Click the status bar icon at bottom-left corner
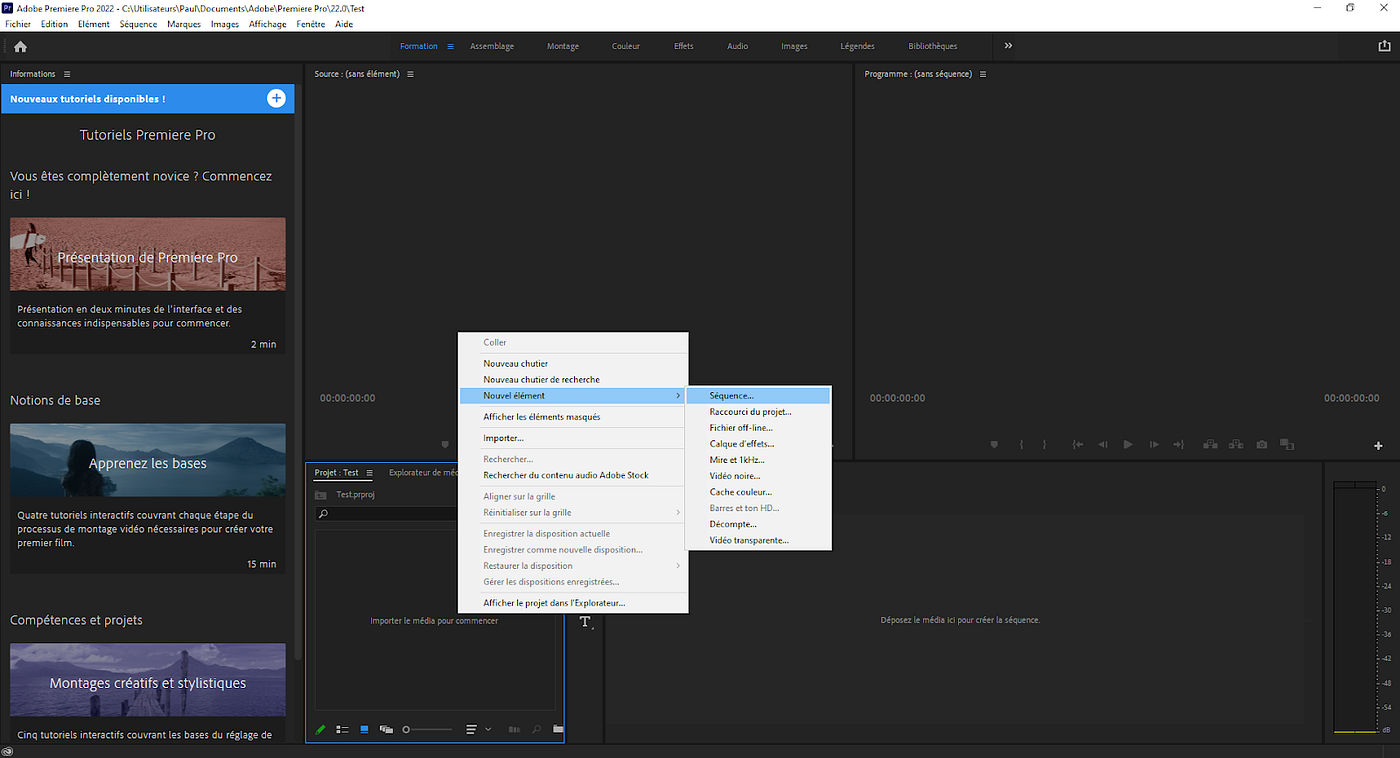Screen dimensions: 1400x758 (8, 751)
